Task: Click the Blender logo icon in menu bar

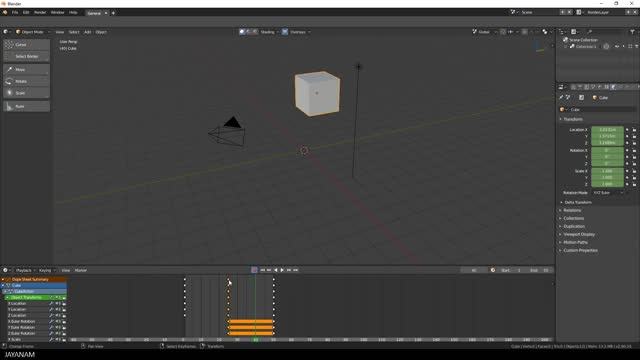Action: pos(5,13)
